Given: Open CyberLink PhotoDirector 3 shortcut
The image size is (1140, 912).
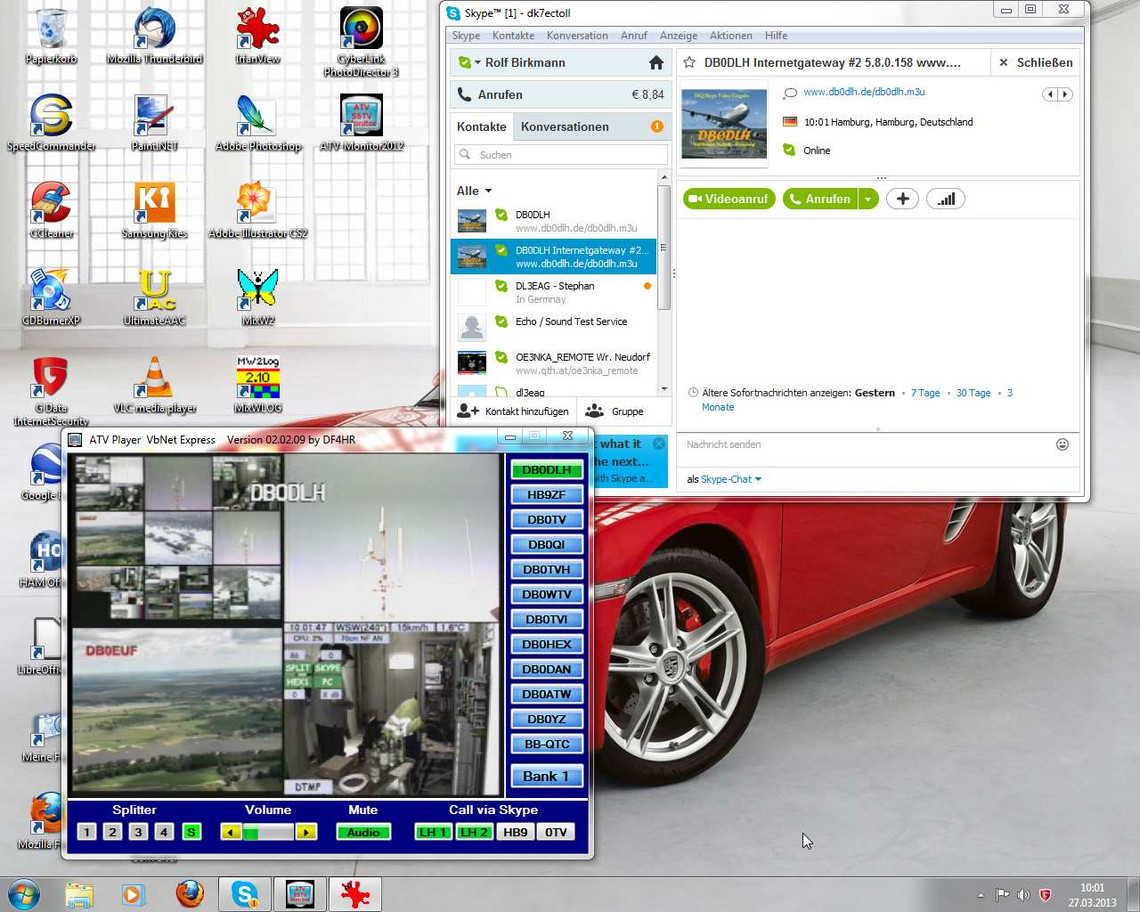Looking at the screenshot, I should click(361, 42).
